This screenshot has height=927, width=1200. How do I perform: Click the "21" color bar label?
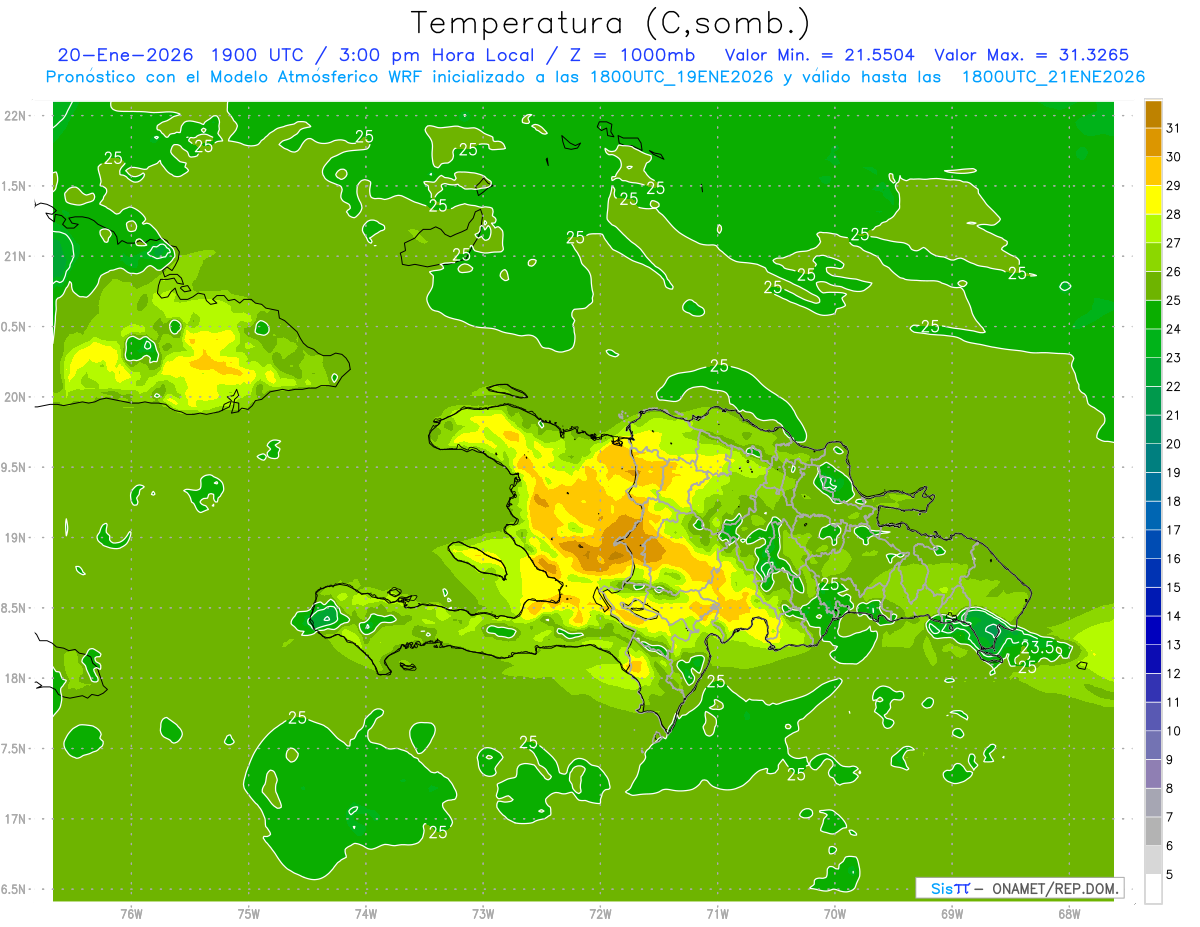1173,415
